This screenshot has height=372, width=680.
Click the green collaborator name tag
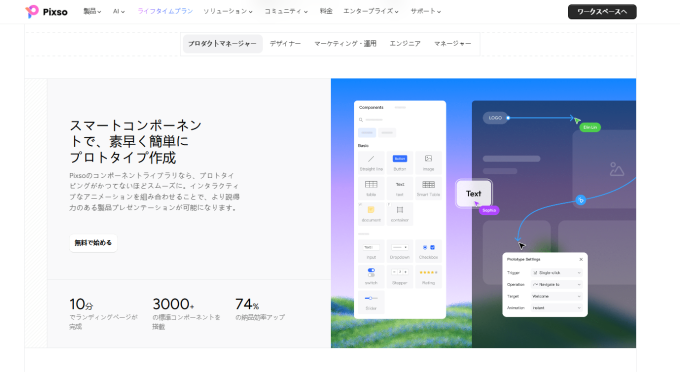[590, 127]
